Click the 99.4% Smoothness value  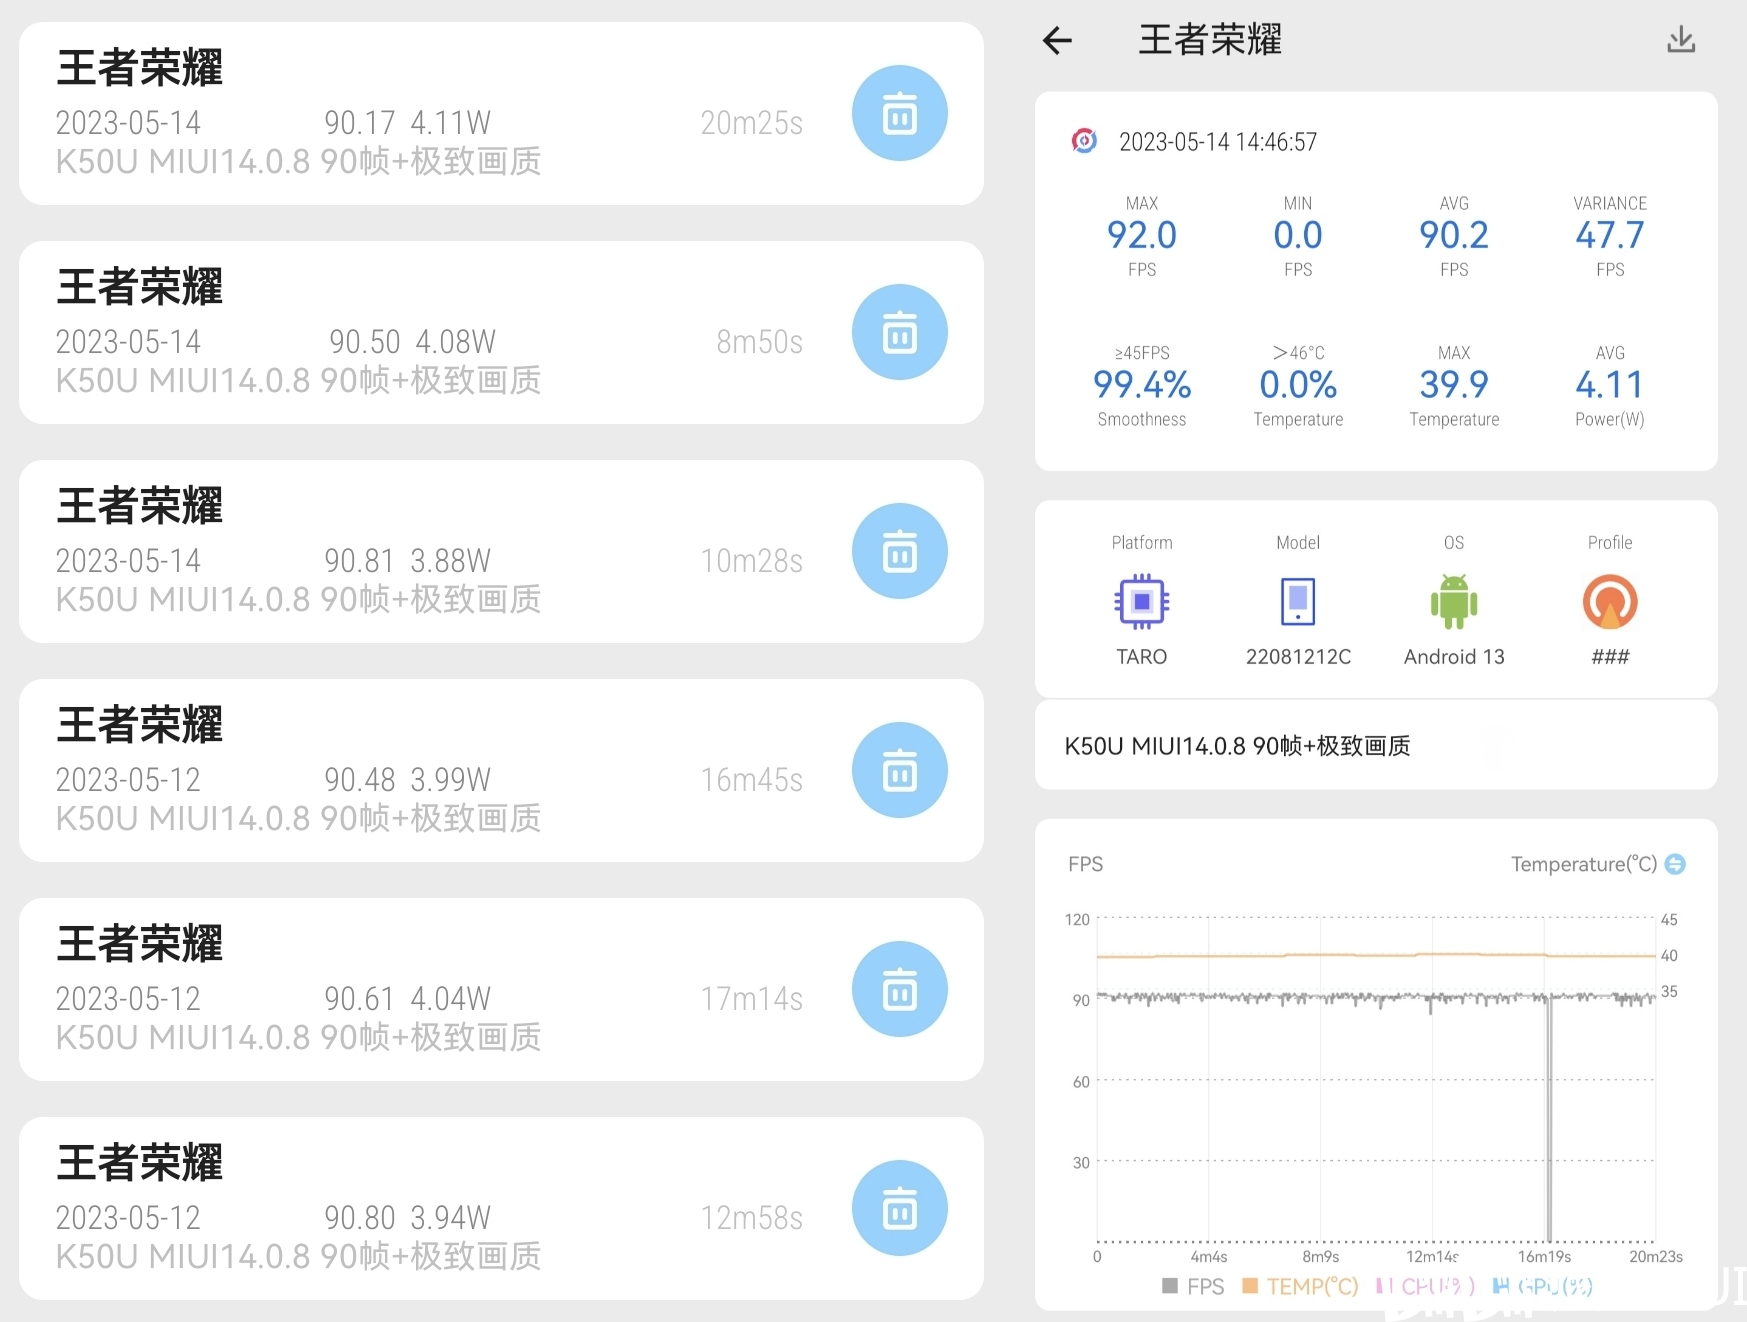pyautogui.click(x=1141, y=385)
